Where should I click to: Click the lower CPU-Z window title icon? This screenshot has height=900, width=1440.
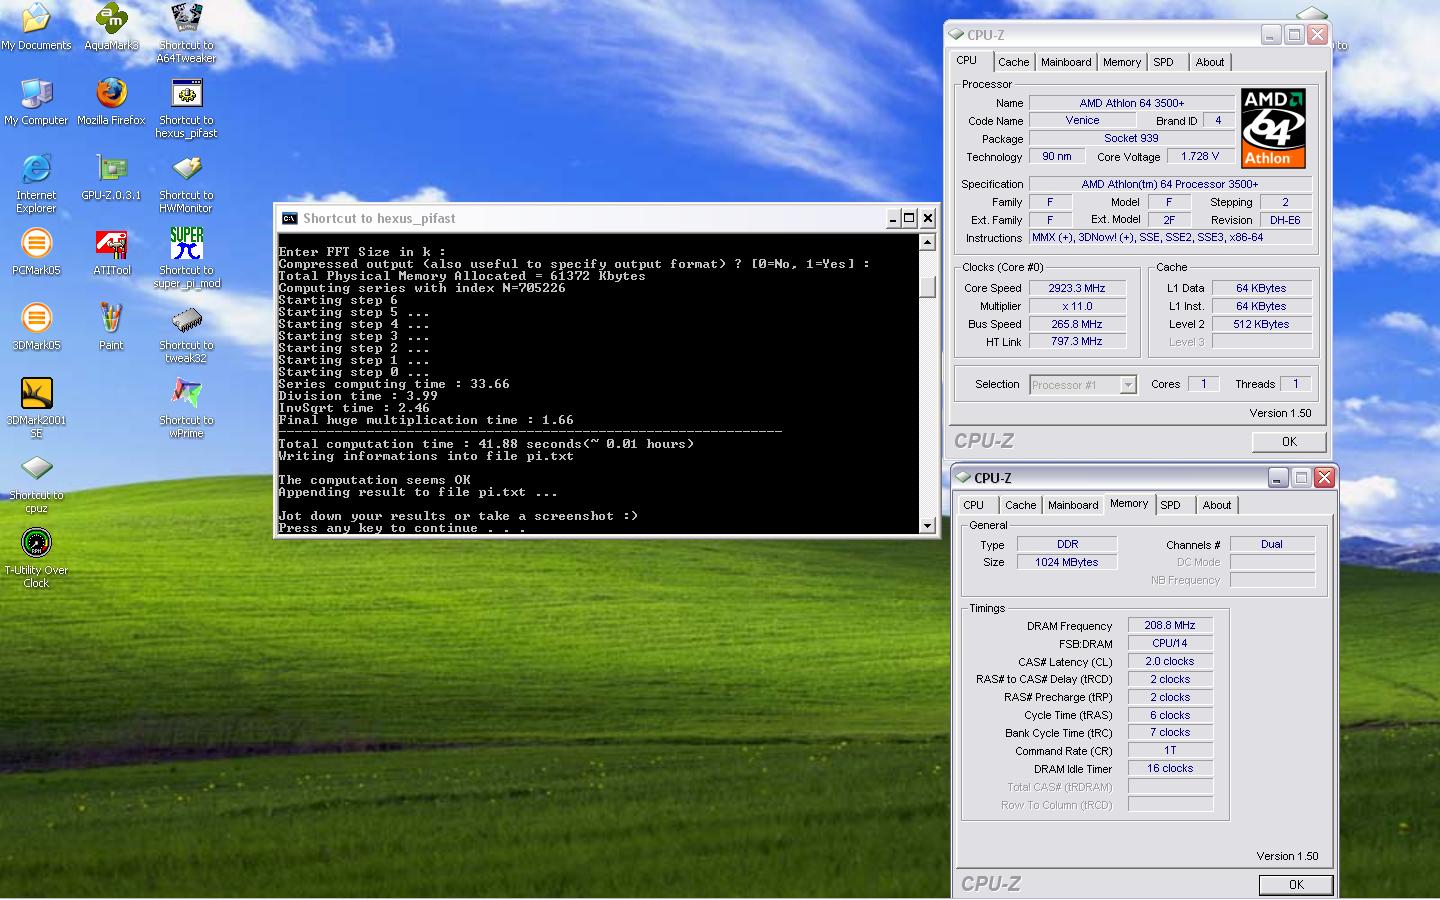click(x=964, y=478)
